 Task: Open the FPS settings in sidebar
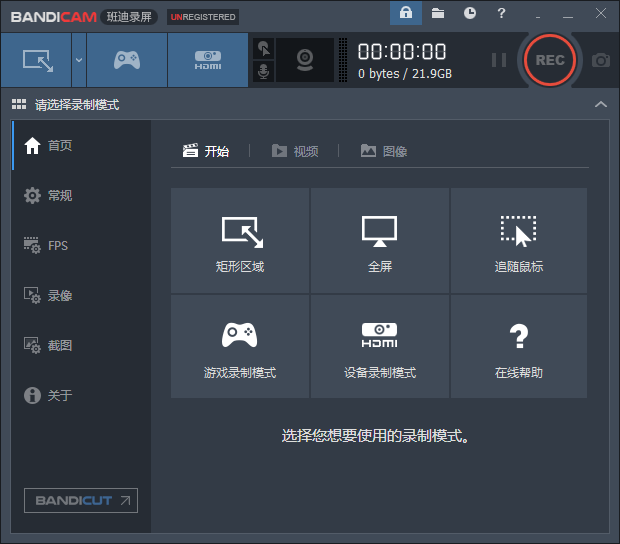[57, 245]
